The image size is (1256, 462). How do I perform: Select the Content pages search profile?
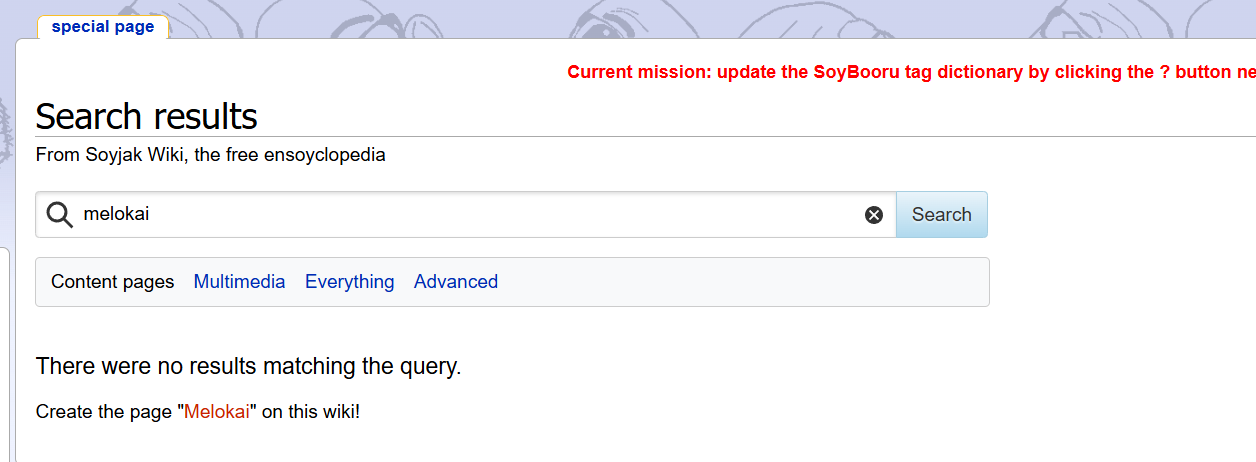pyautogui.click(x=113, y=282)
